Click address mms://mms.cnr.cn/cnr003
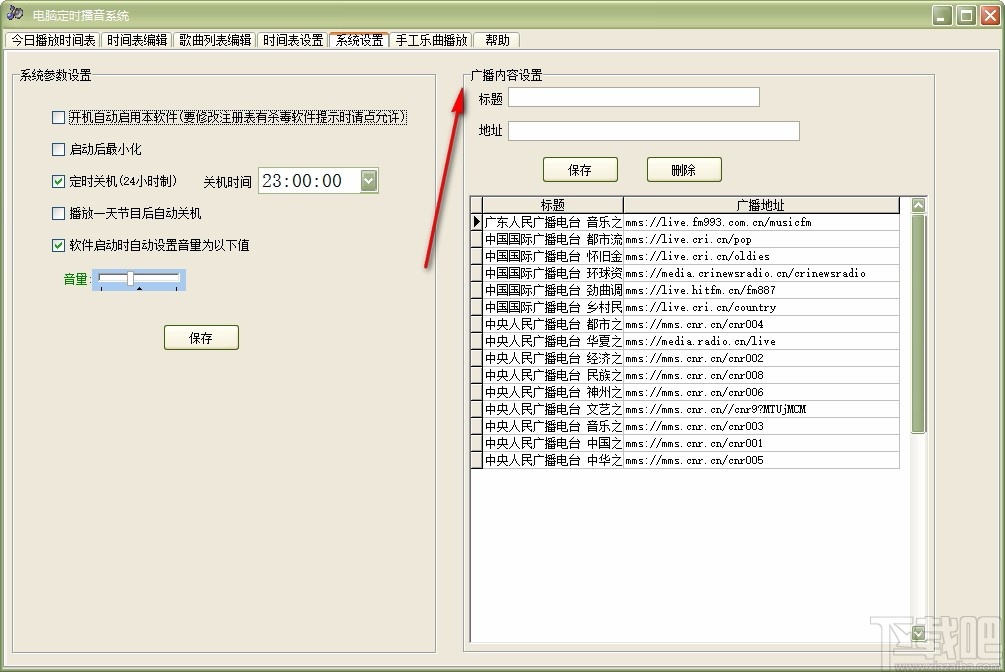Image resolution: width=1005 pixels, height=672 pixels. pyautogui.click(x=694, y=426)
